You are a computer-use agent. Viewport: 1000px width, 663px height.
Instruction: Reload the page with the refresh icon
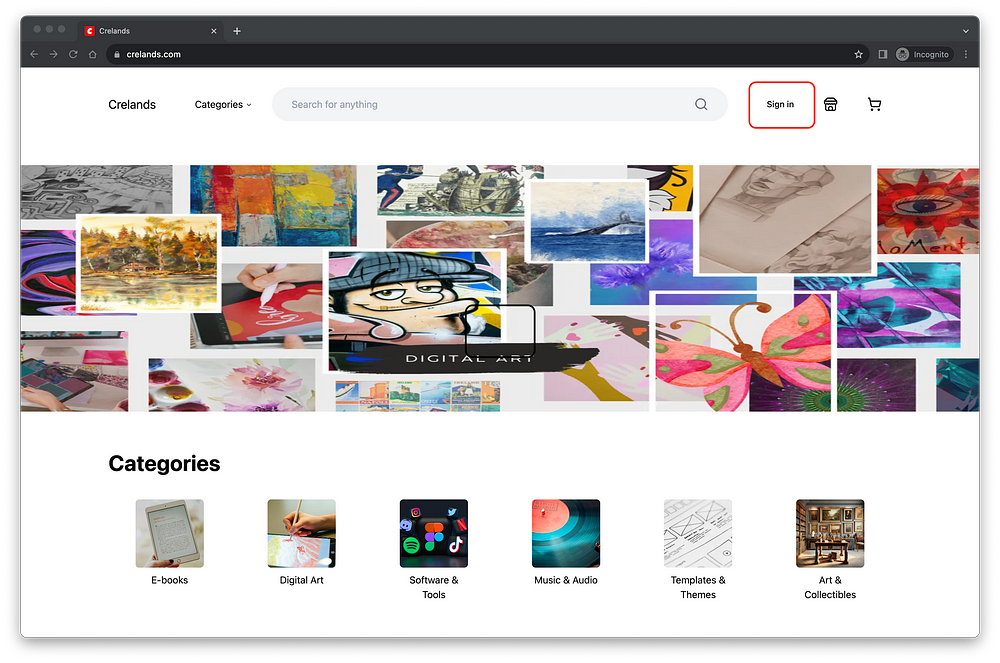(x=73, y=54)
